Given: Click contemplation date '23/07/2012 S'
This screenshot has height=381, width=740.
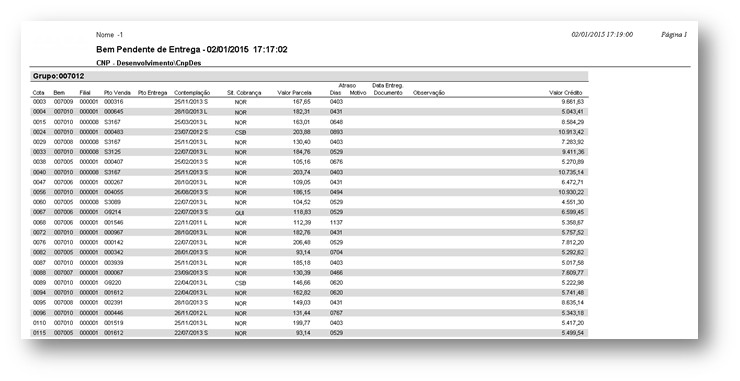Looking at the screenshot, I should [x=191, y=132].
